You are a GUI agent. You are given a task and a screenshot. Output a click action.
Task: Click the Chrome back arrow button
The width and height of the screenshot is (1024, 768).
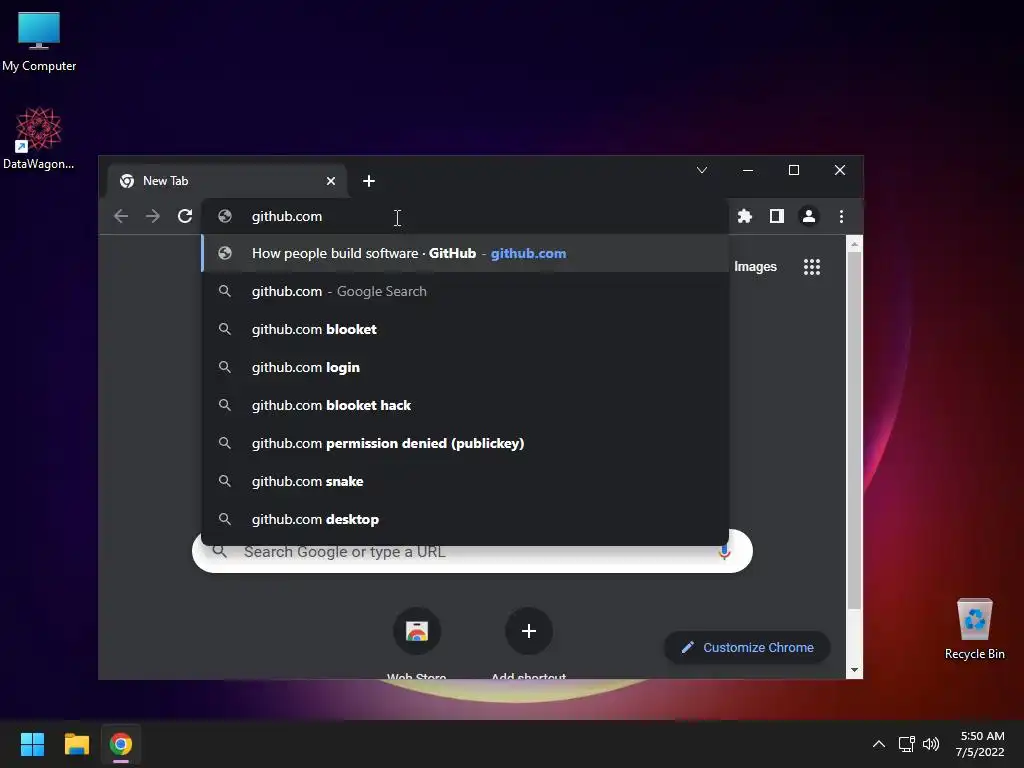pos(121,216)
